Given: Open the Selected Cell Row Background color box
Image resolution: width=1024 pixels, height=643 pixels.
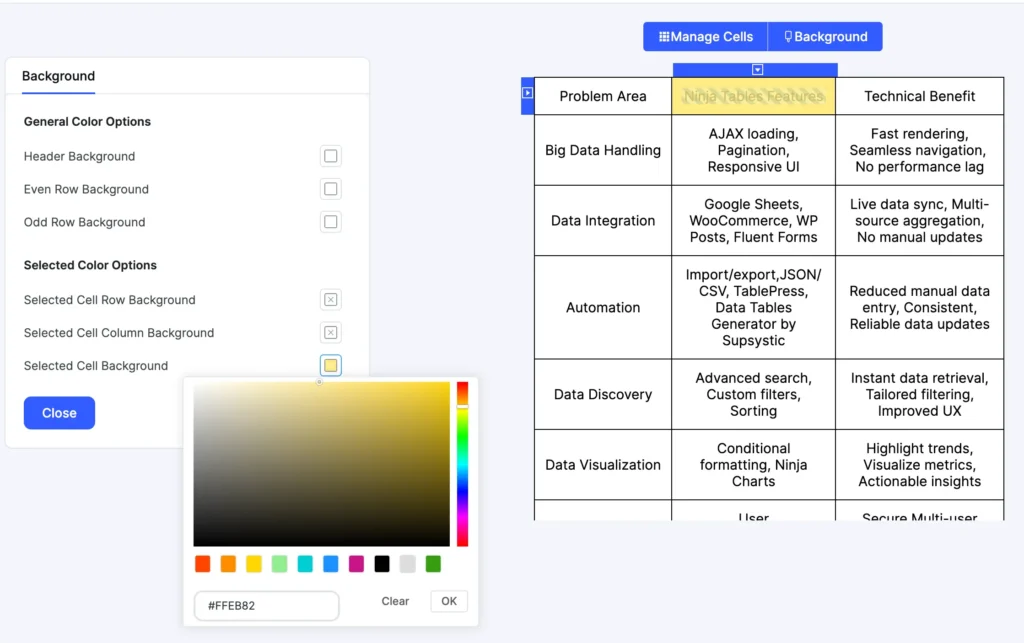Looking at the screenshot, I should [330, 300].
